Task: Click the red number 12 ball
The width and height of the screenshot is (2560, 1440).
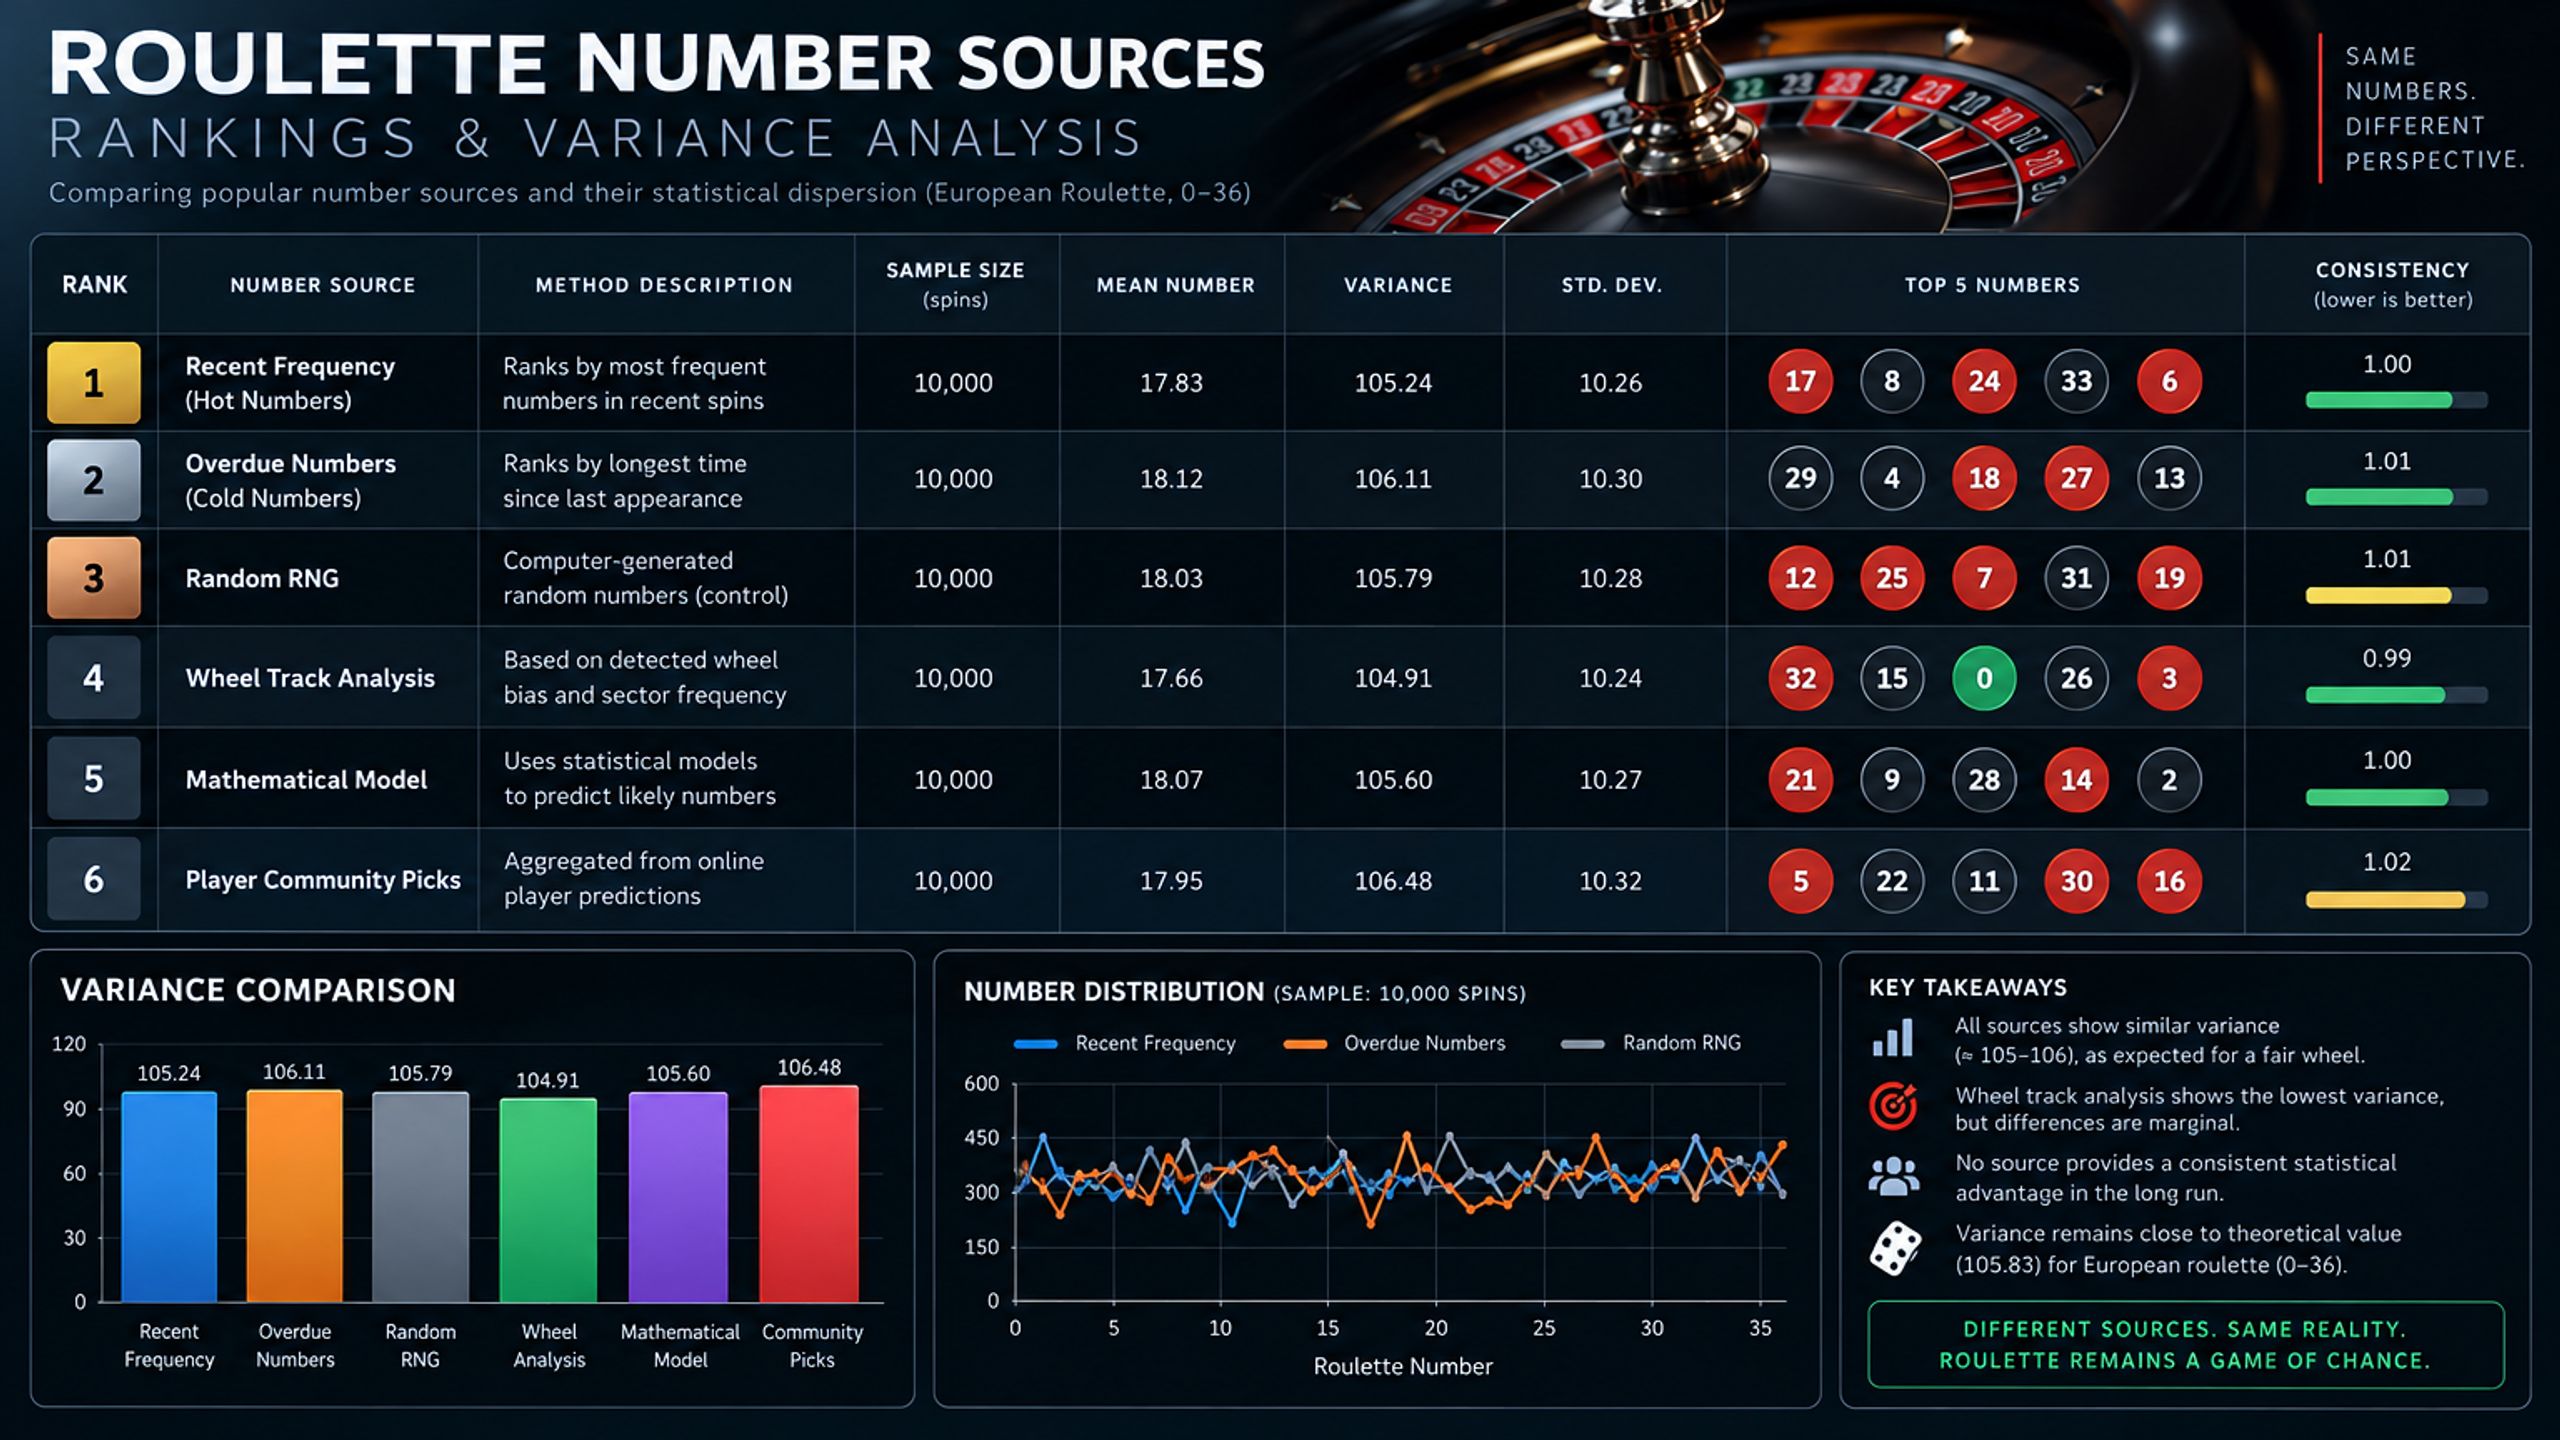Action: pyautogui.click(x=1800, y=578)
